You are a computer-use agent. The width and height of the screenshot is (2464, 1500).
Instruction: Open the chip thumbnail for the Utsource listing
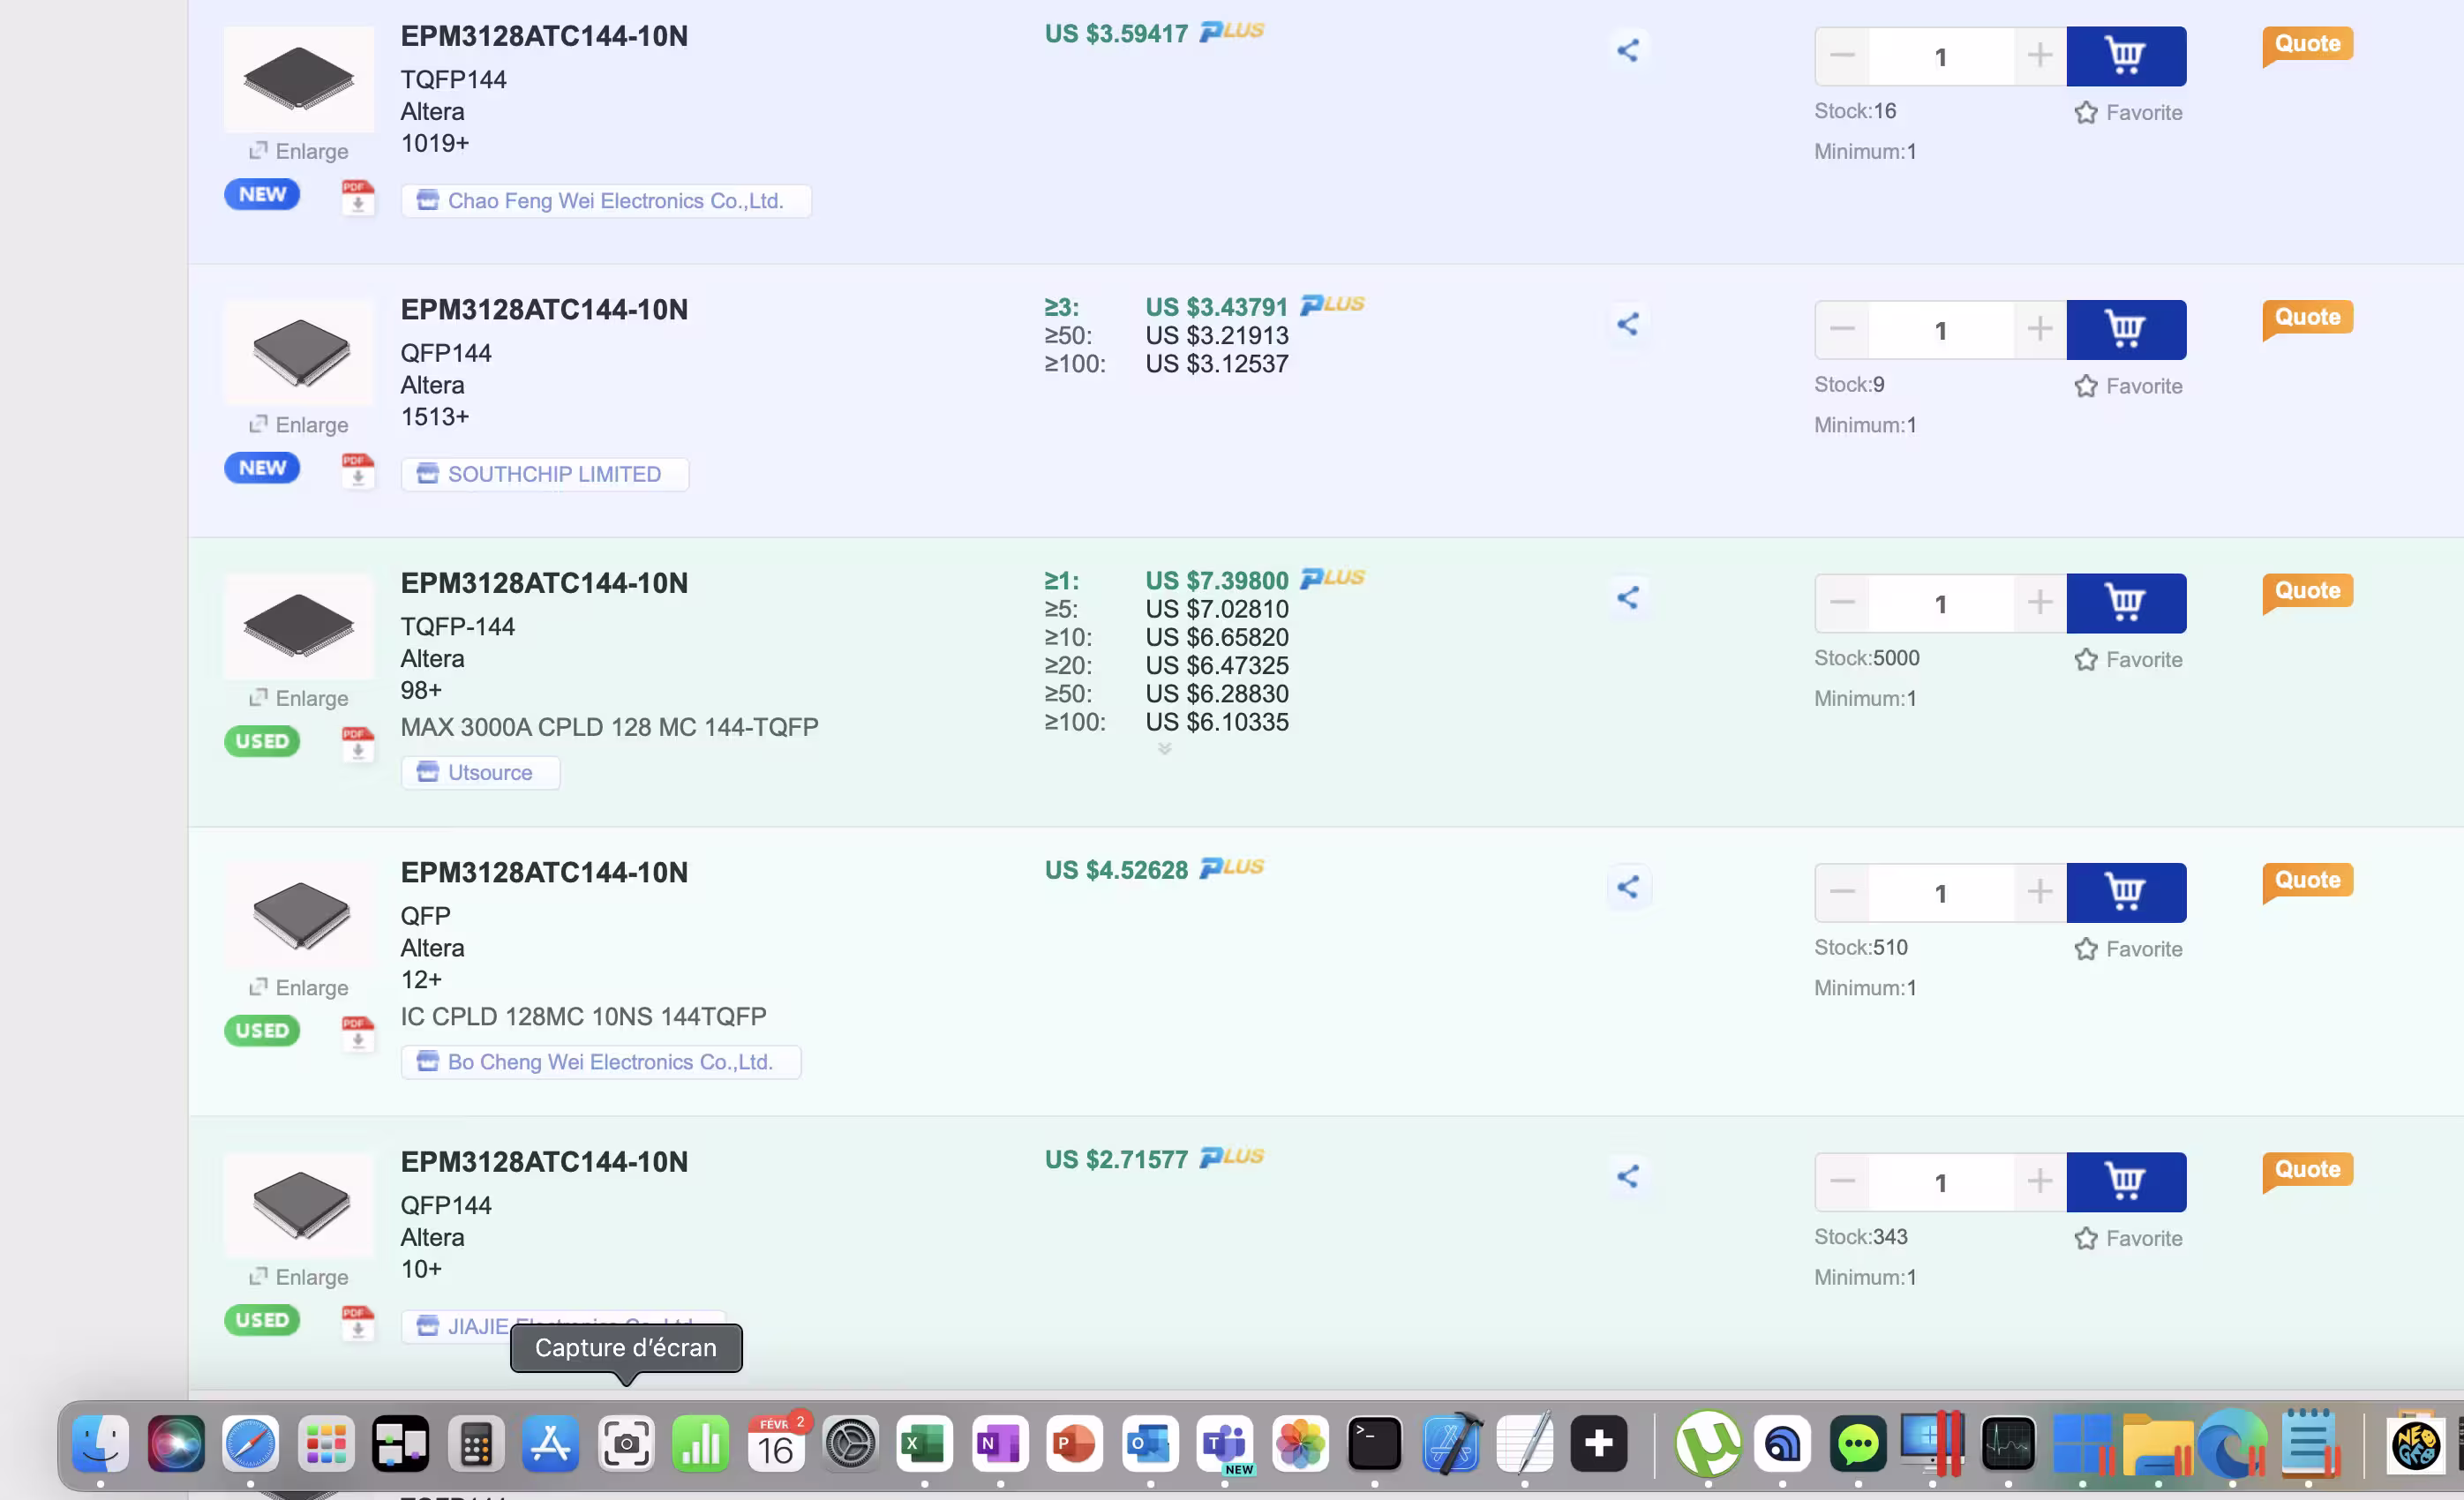coord(299,626)
